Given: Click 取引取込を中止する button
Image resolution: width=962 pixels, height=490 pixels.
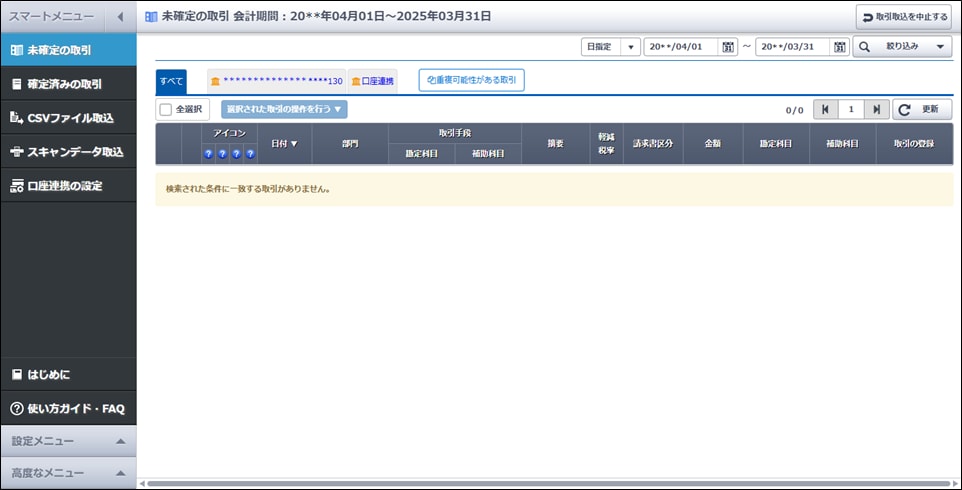Looking at the screenshot, I should point(904,17).
